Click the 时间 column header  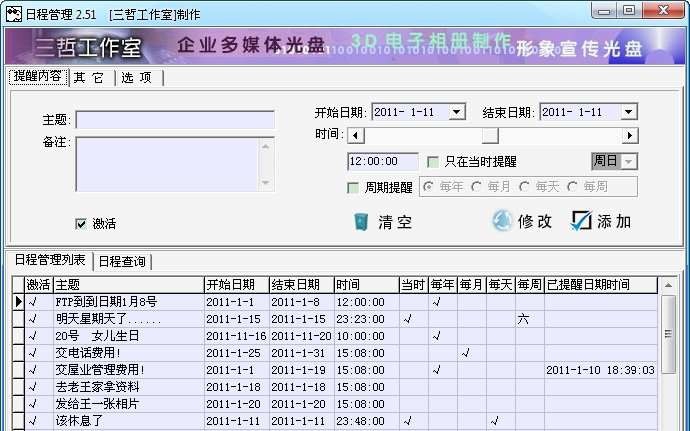point(367,285)
